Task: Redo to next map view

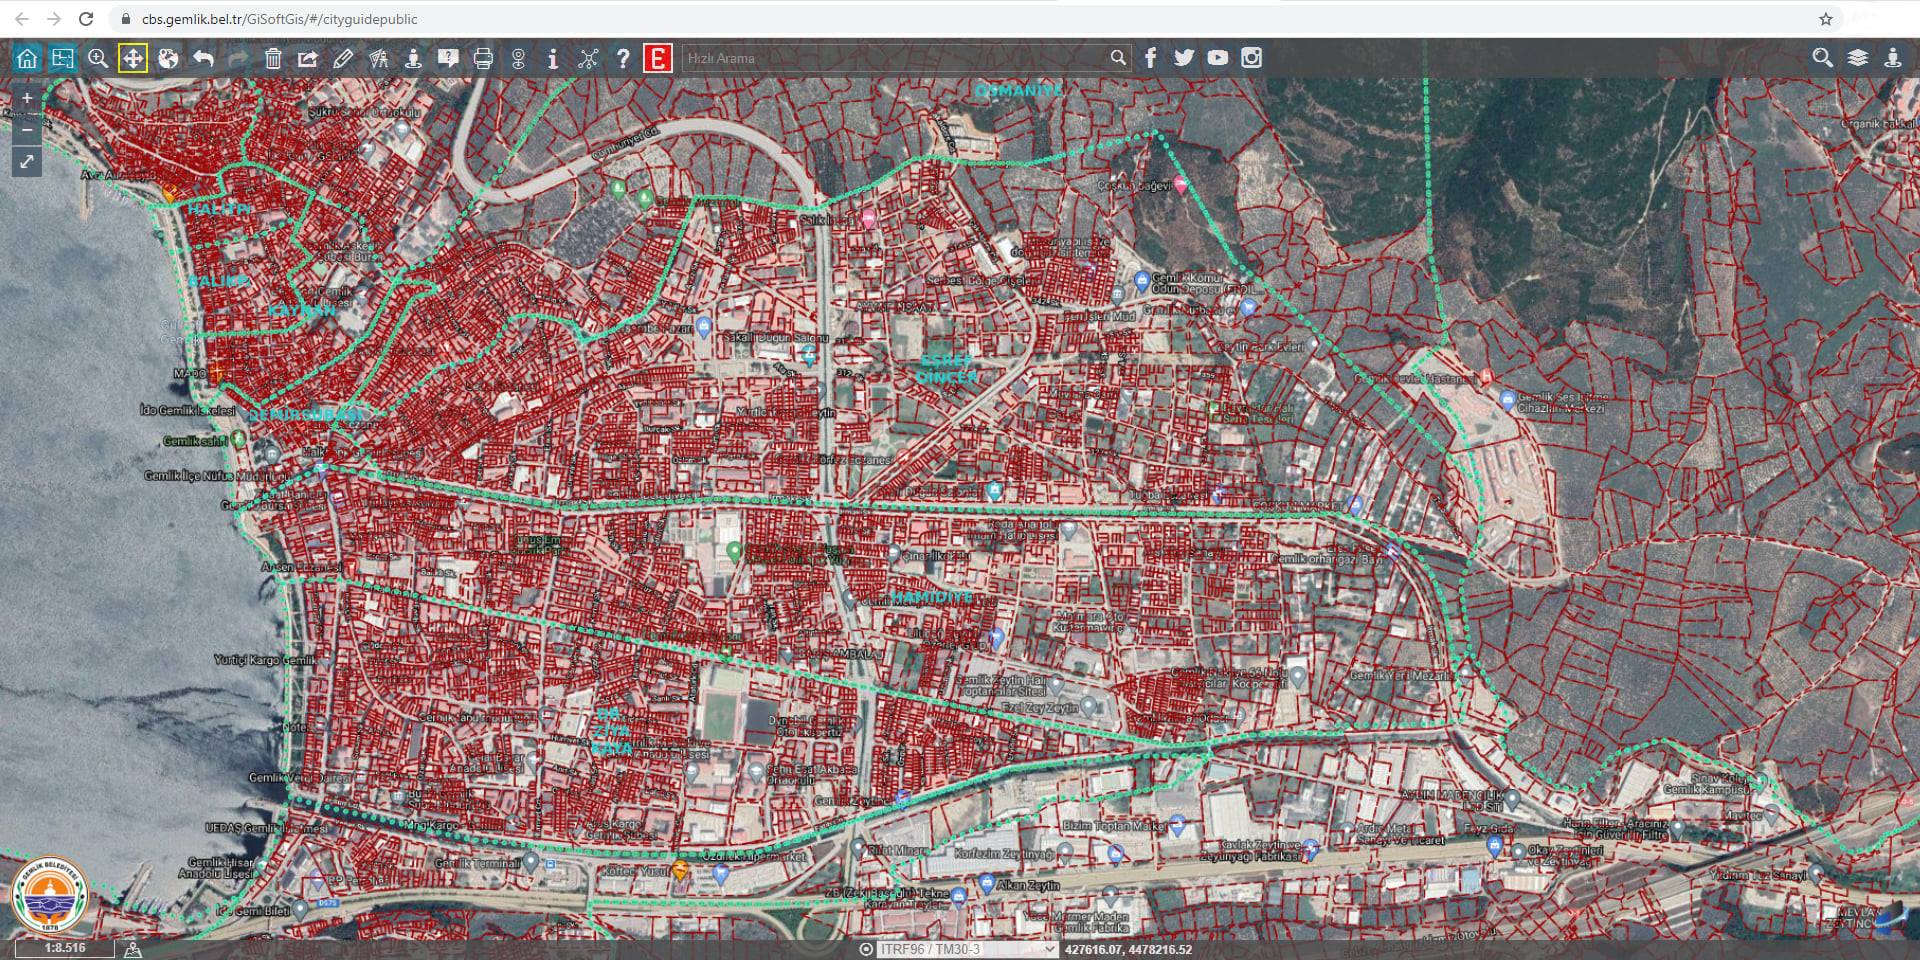Action: 238,58
